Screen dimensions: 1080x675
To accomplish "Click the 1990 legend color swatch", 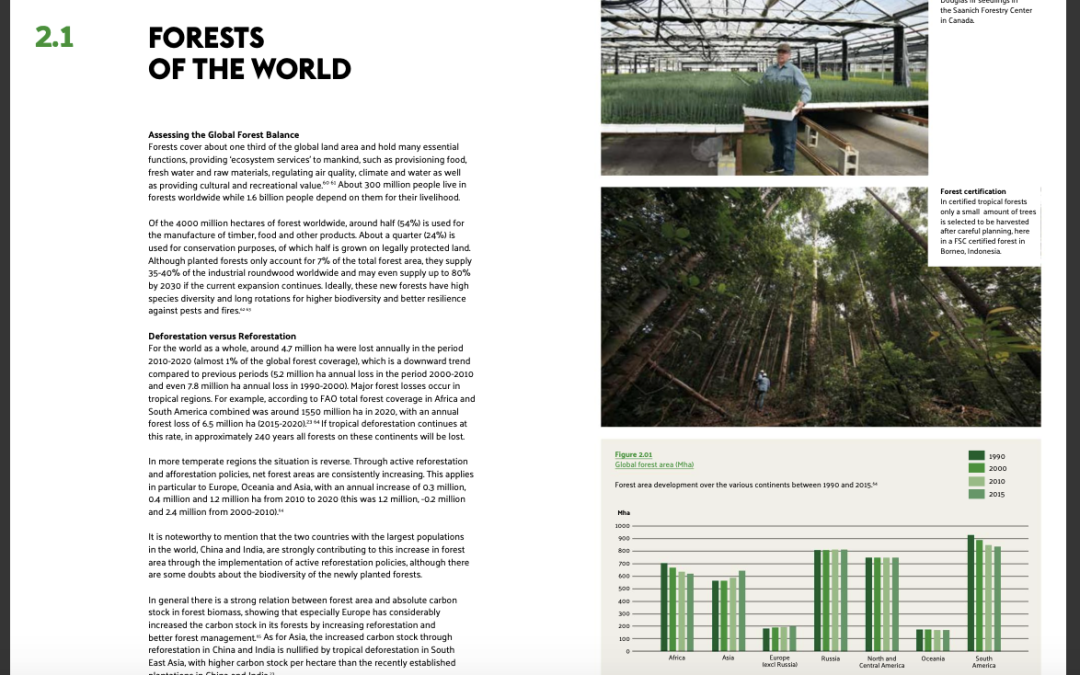I will pos(976,456).
